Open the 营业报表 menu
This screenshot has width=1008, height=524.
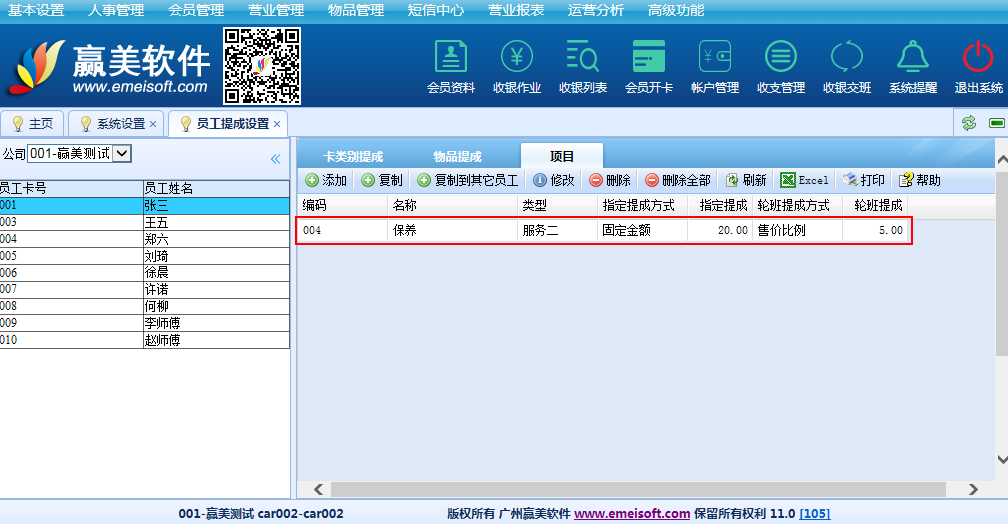click(x=516, y=10)
